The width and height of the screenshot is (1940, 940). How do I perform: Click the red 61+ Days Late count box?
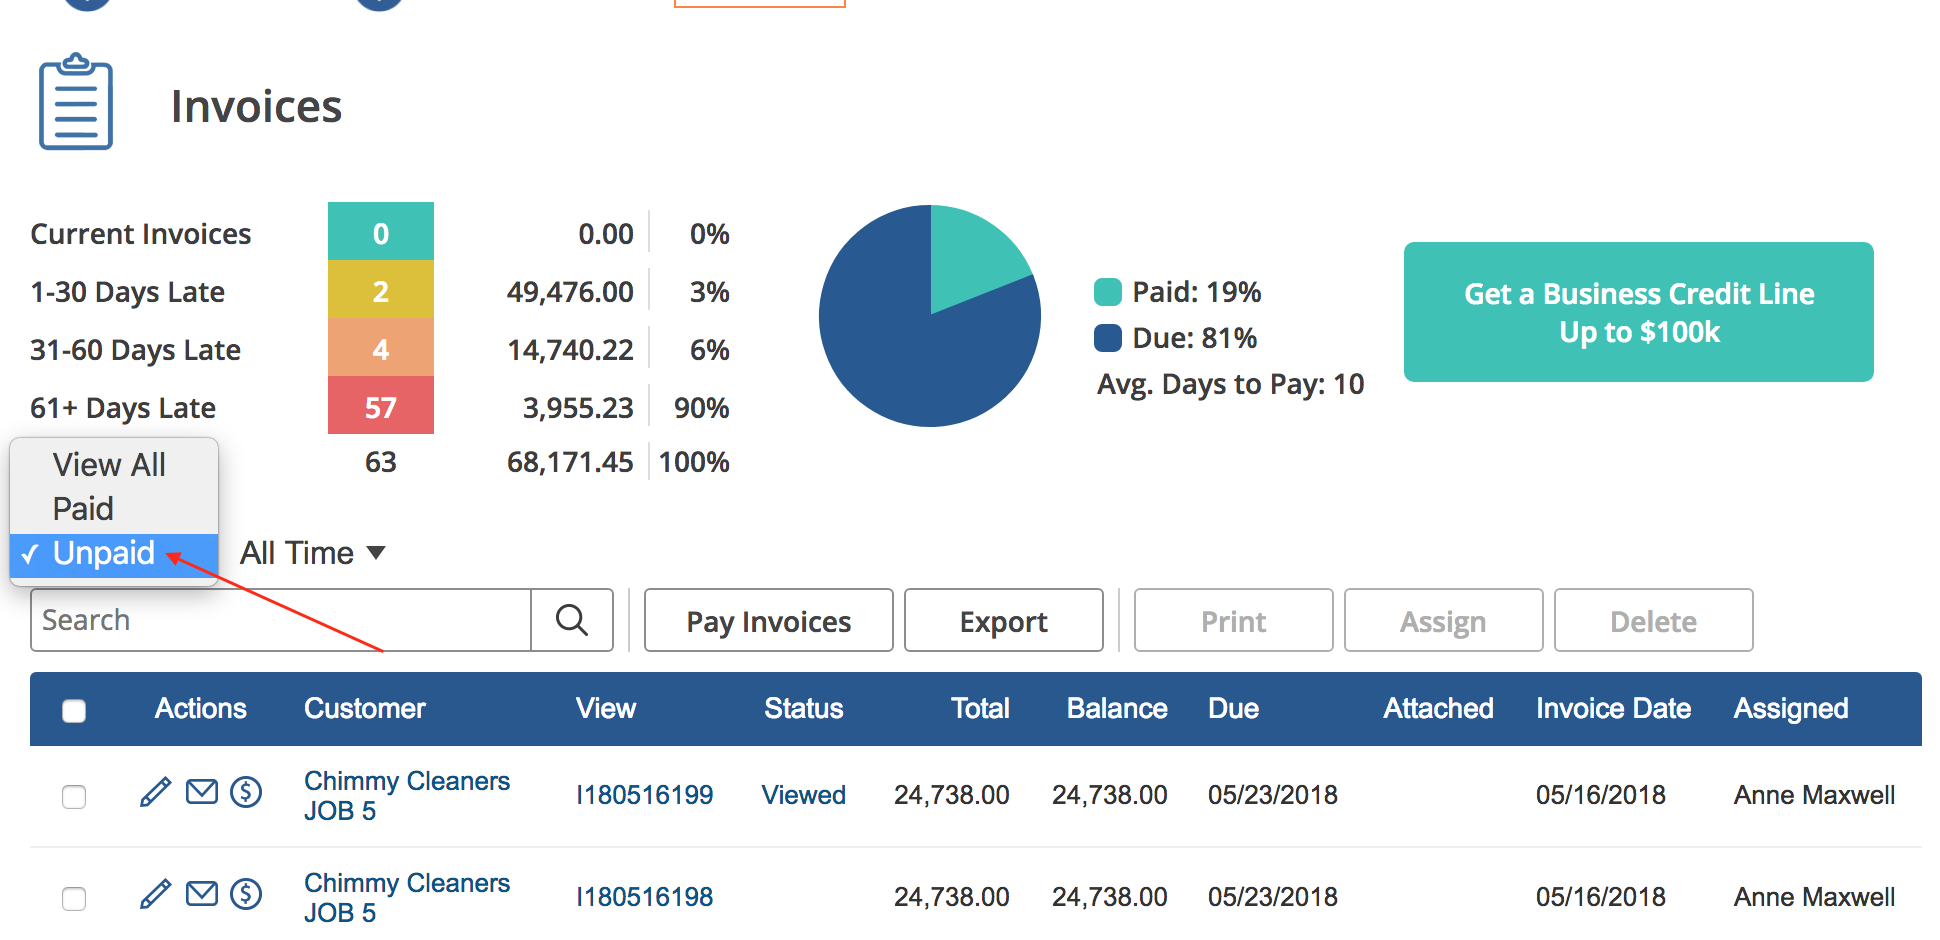click(380, 407)
